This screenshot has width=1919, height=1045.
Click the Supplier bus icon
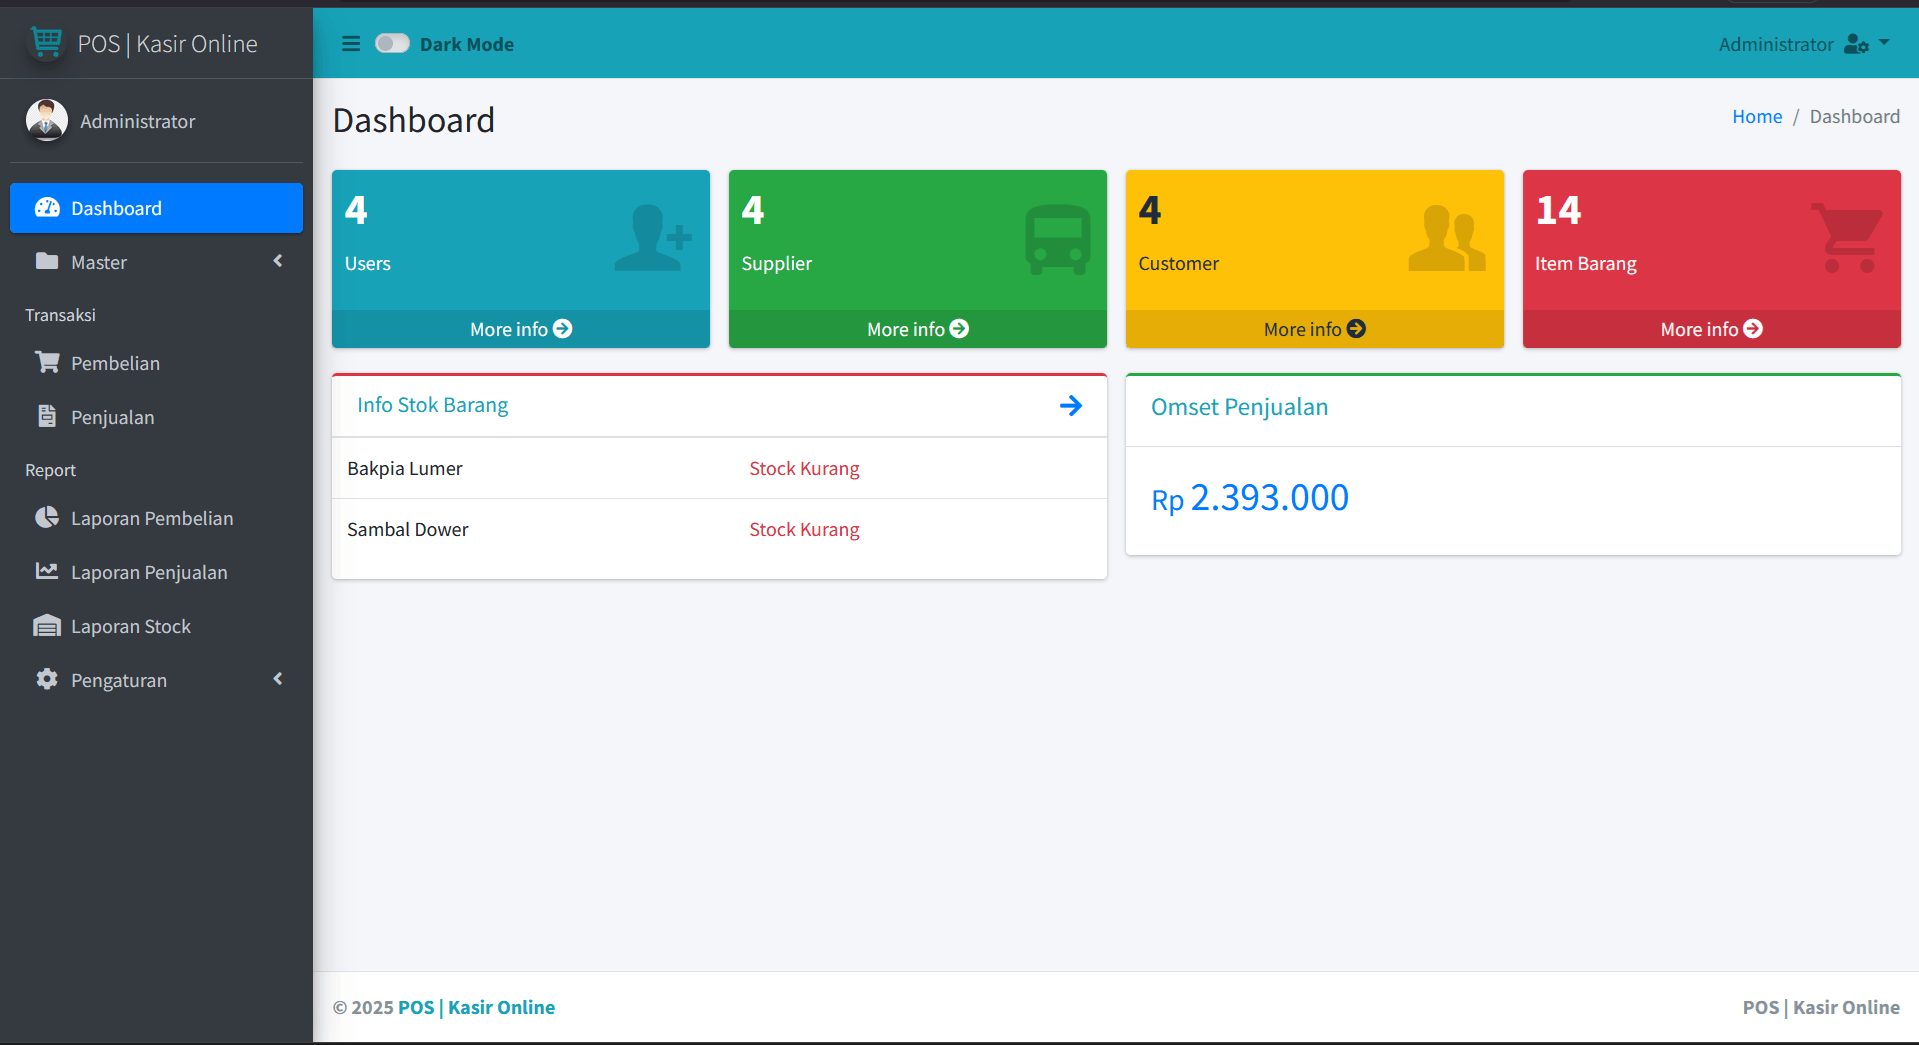click(1058, 240)
